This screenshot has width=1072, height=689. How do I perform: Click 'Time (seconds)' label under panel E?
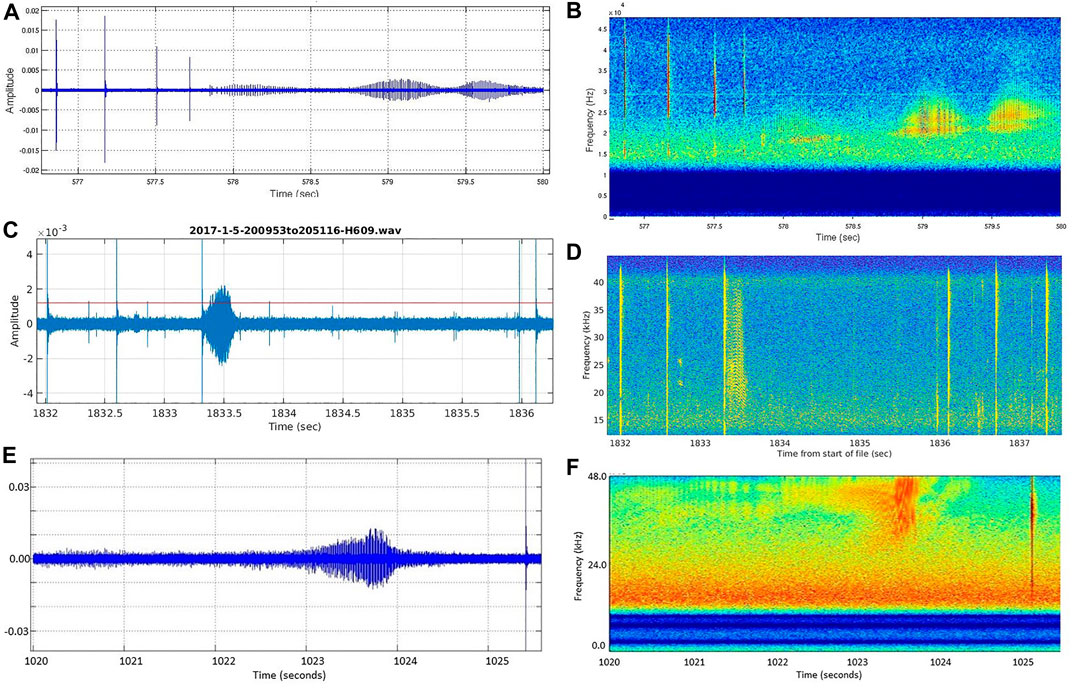(287, 675)
